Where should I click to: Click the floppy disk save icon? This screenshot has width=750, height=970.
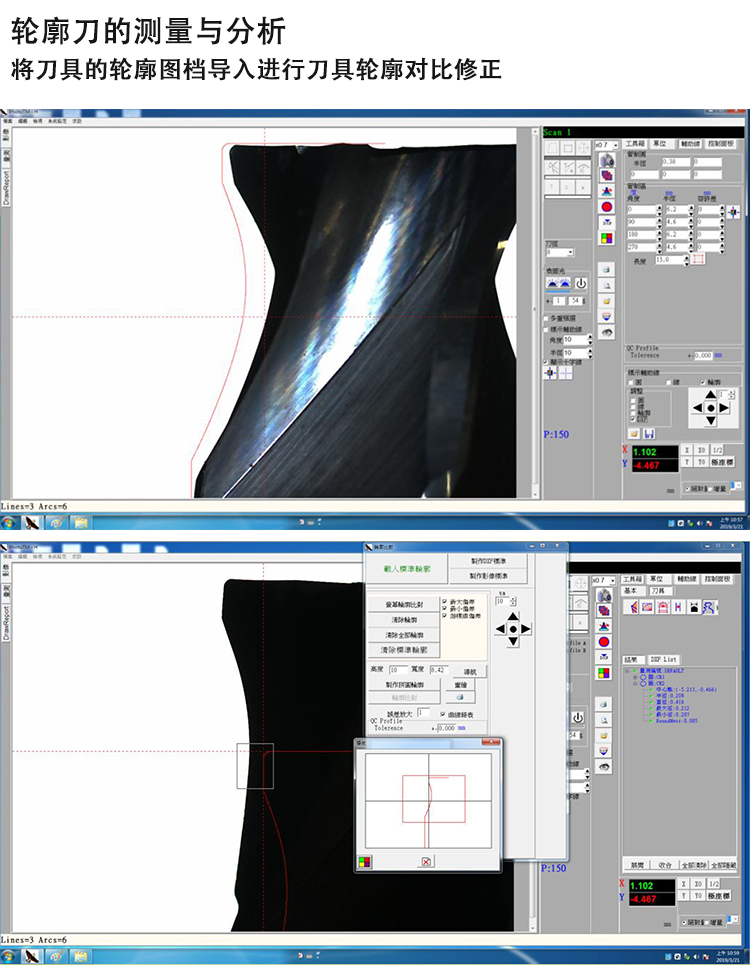tap(649, 433)
